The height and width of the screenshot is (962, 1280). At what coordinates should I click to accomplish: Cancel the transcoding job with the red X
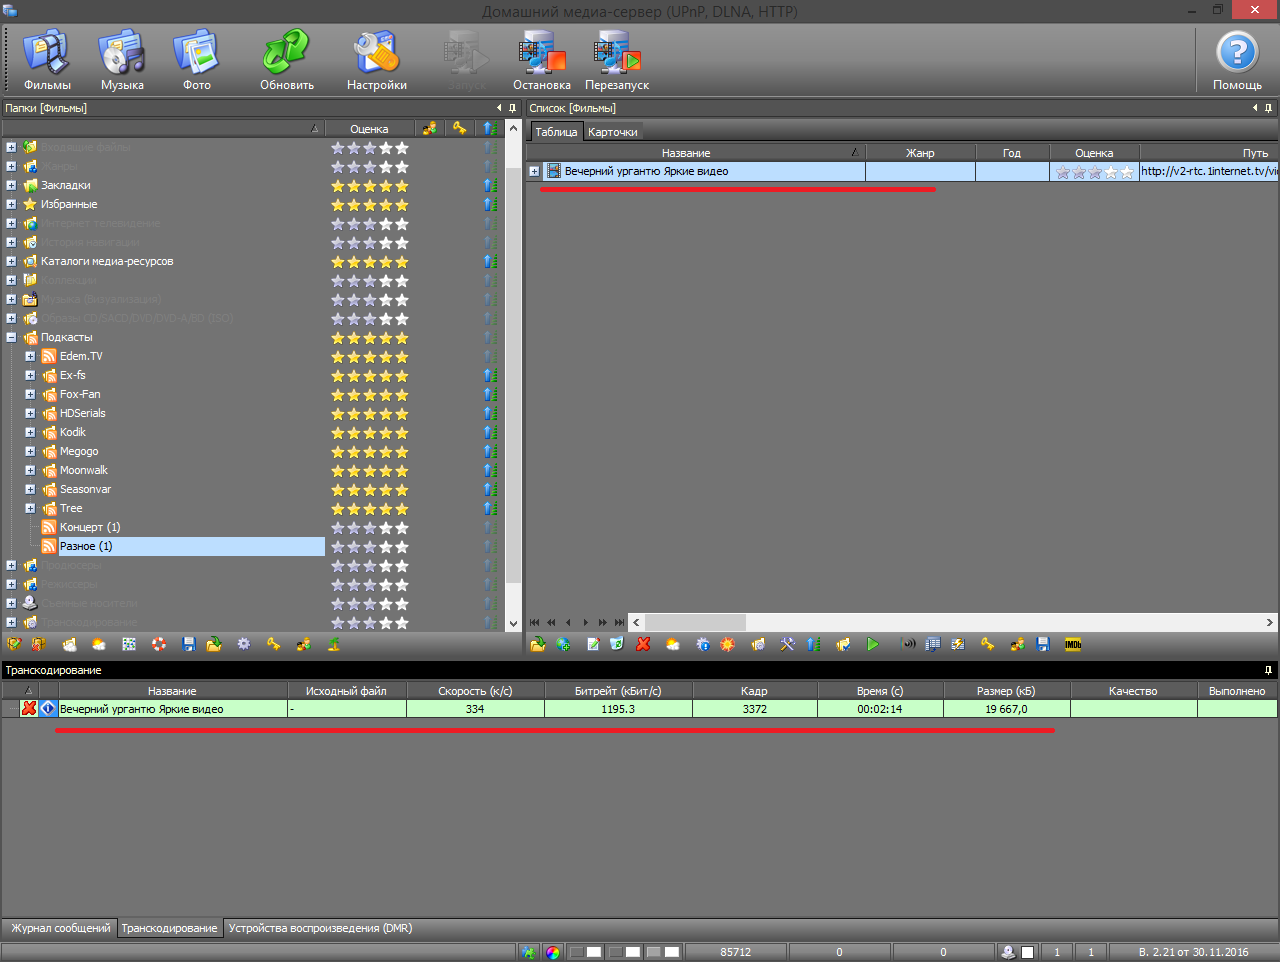click(x=29, y=709)
